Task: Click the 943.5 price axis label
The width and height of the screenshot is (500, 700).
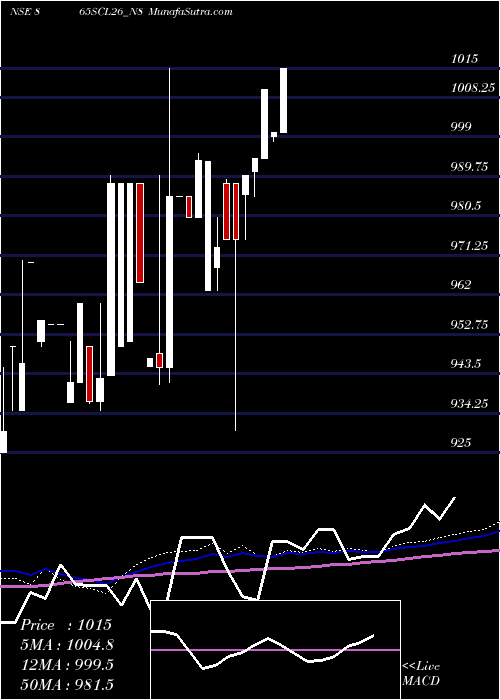Action: (x=466, y=364)
